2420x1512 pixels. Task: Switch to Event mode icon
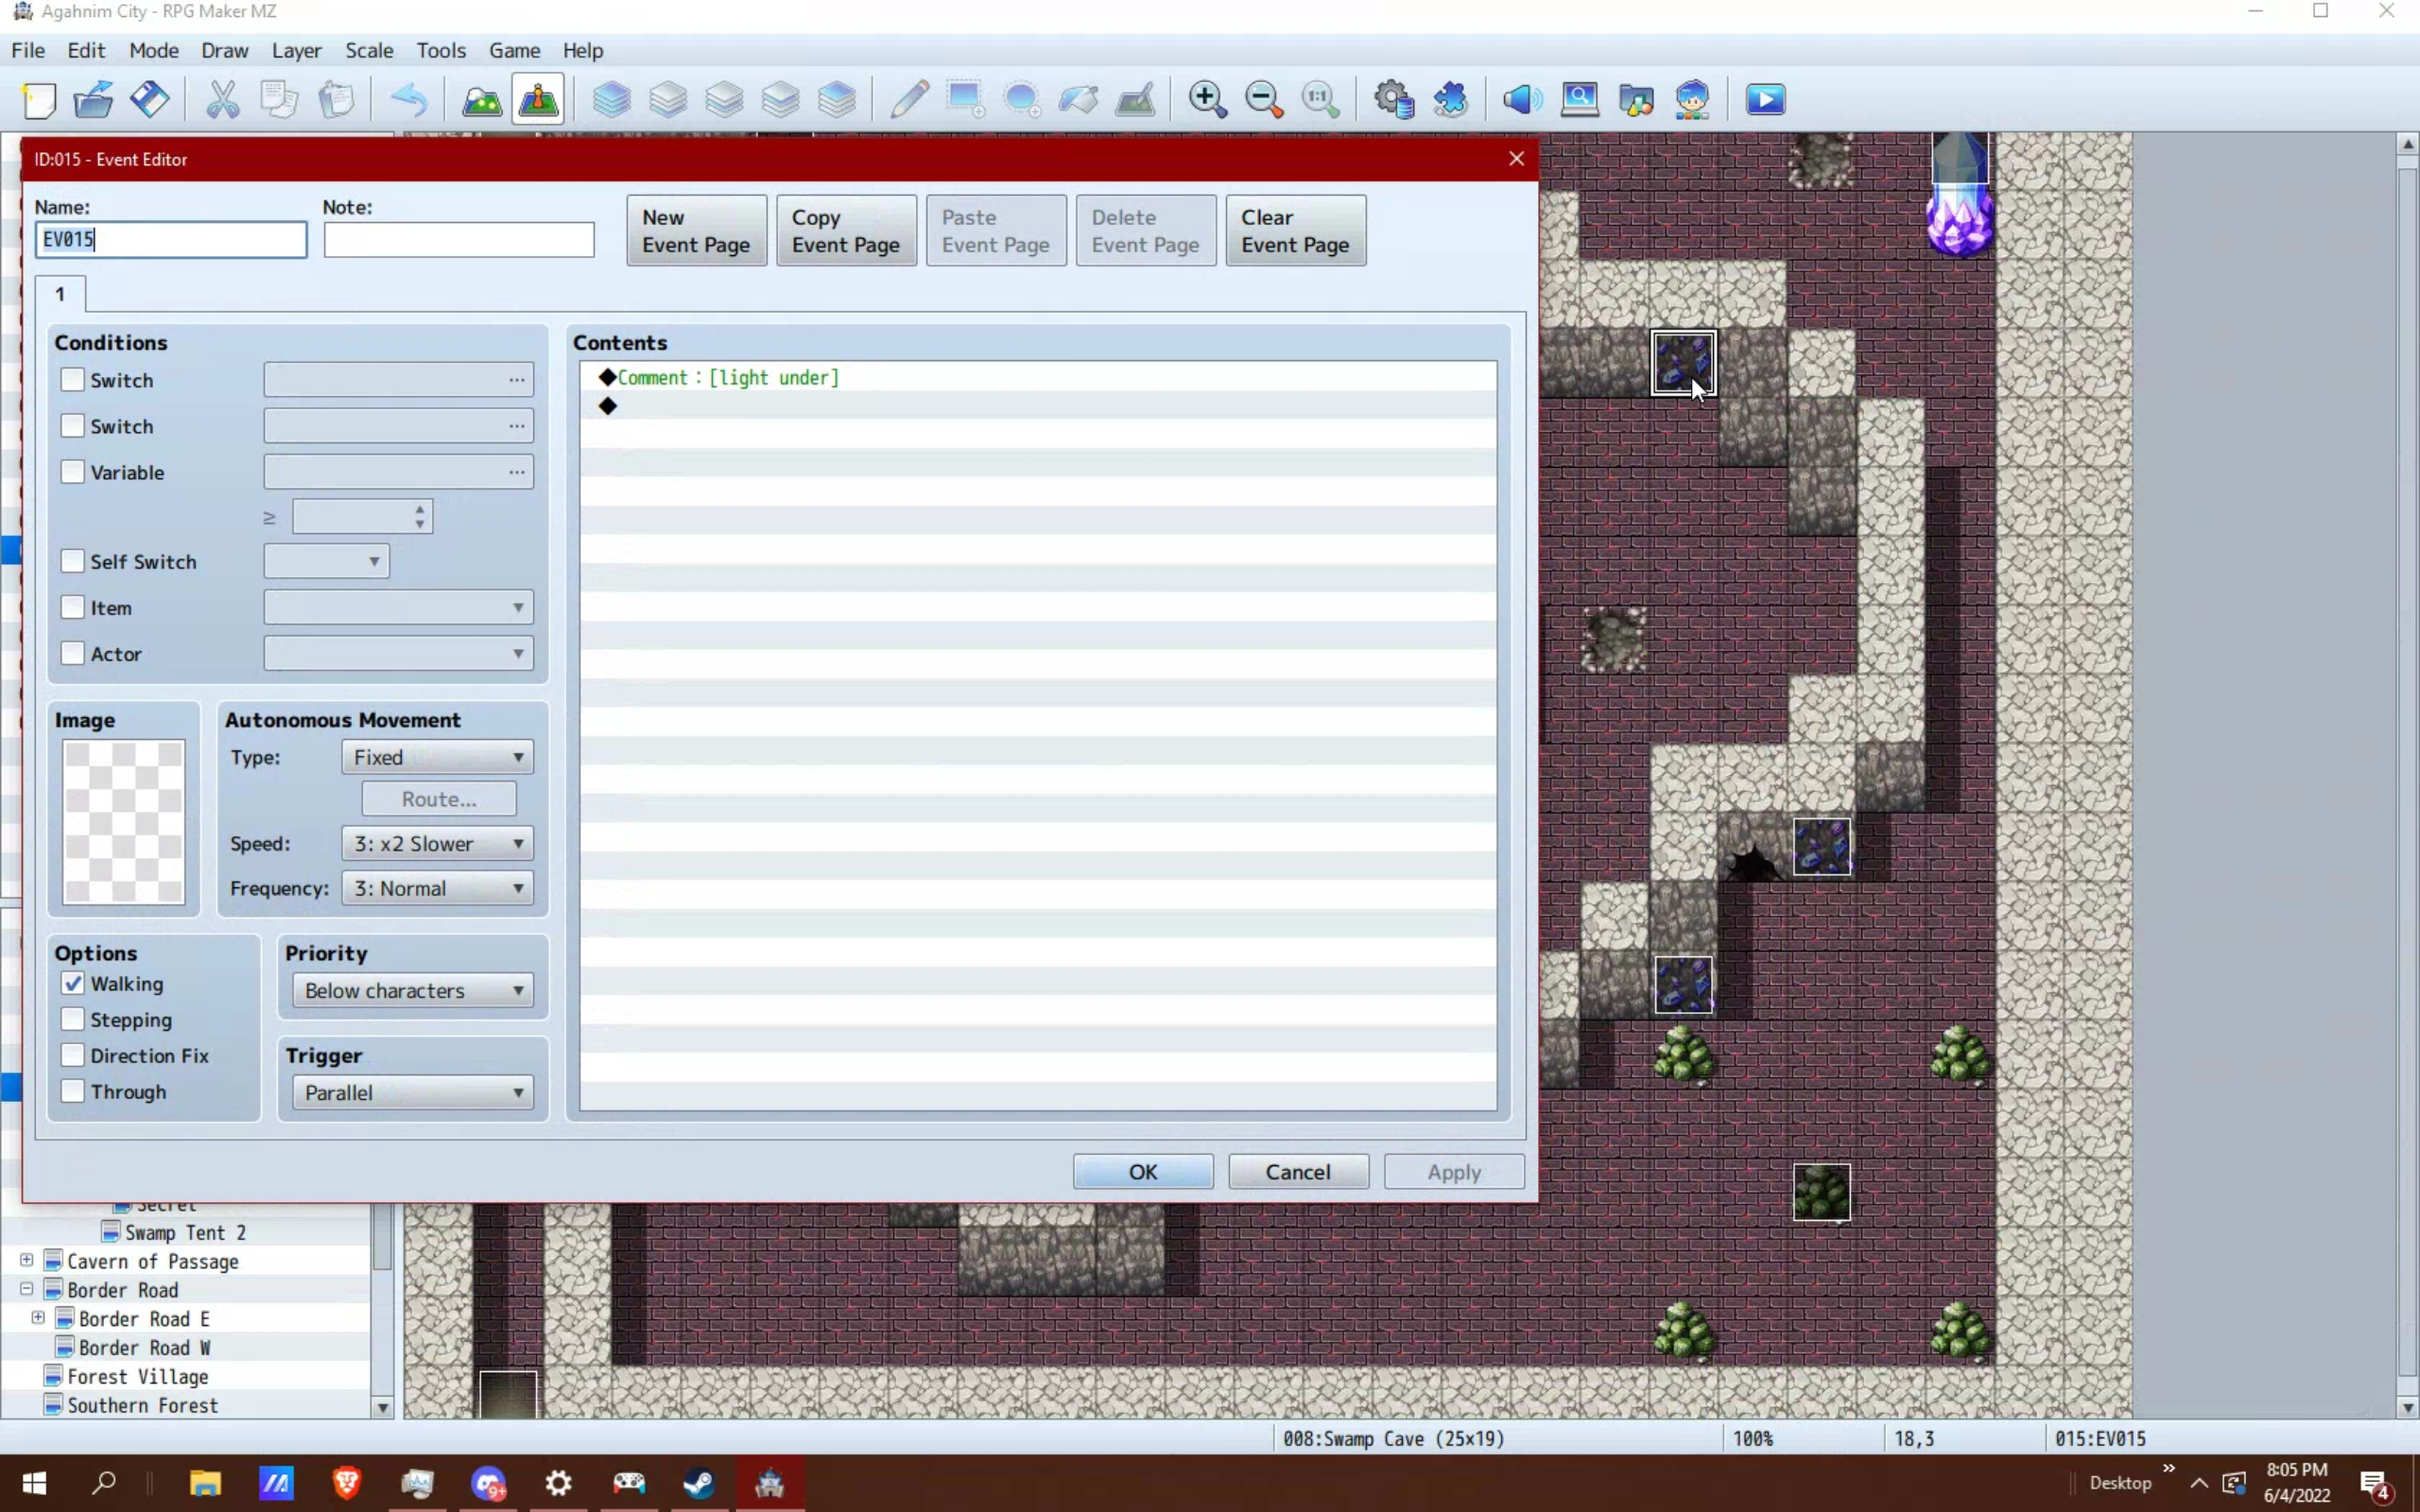(x=538, y=100)
